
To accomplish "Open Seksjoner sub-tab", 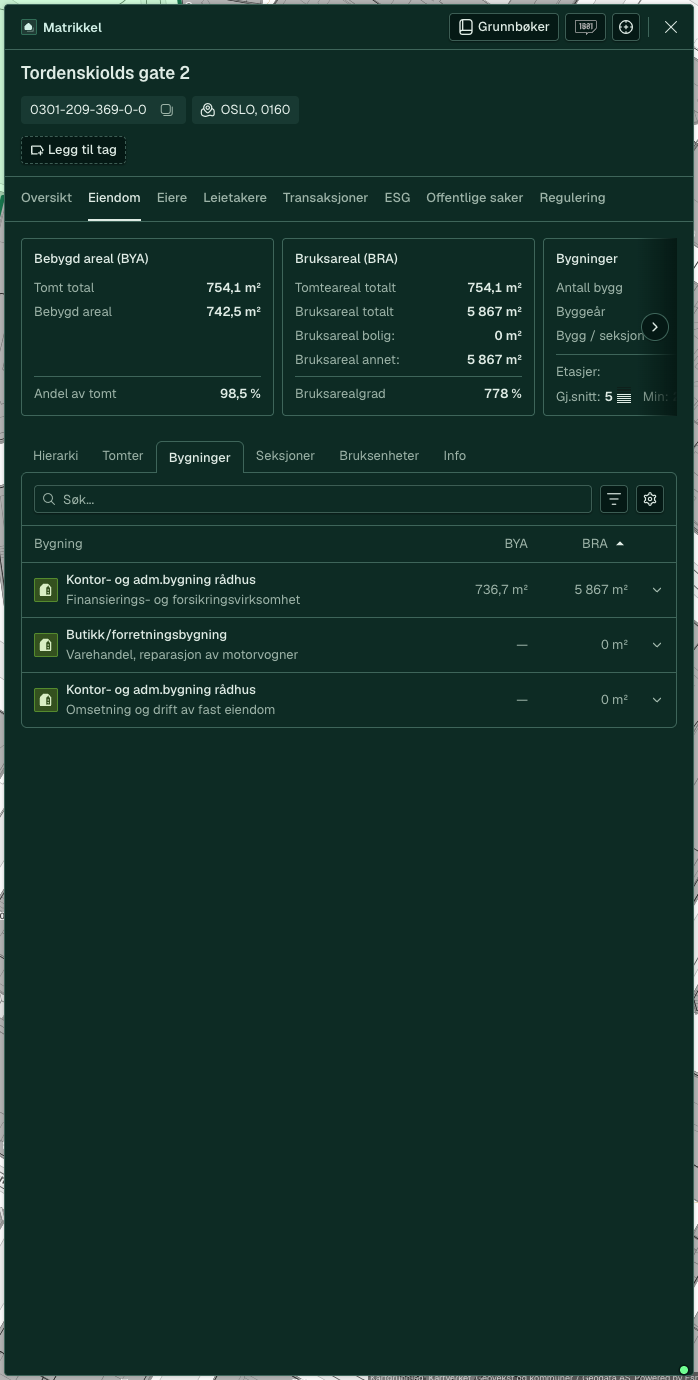I will (285, 456).
